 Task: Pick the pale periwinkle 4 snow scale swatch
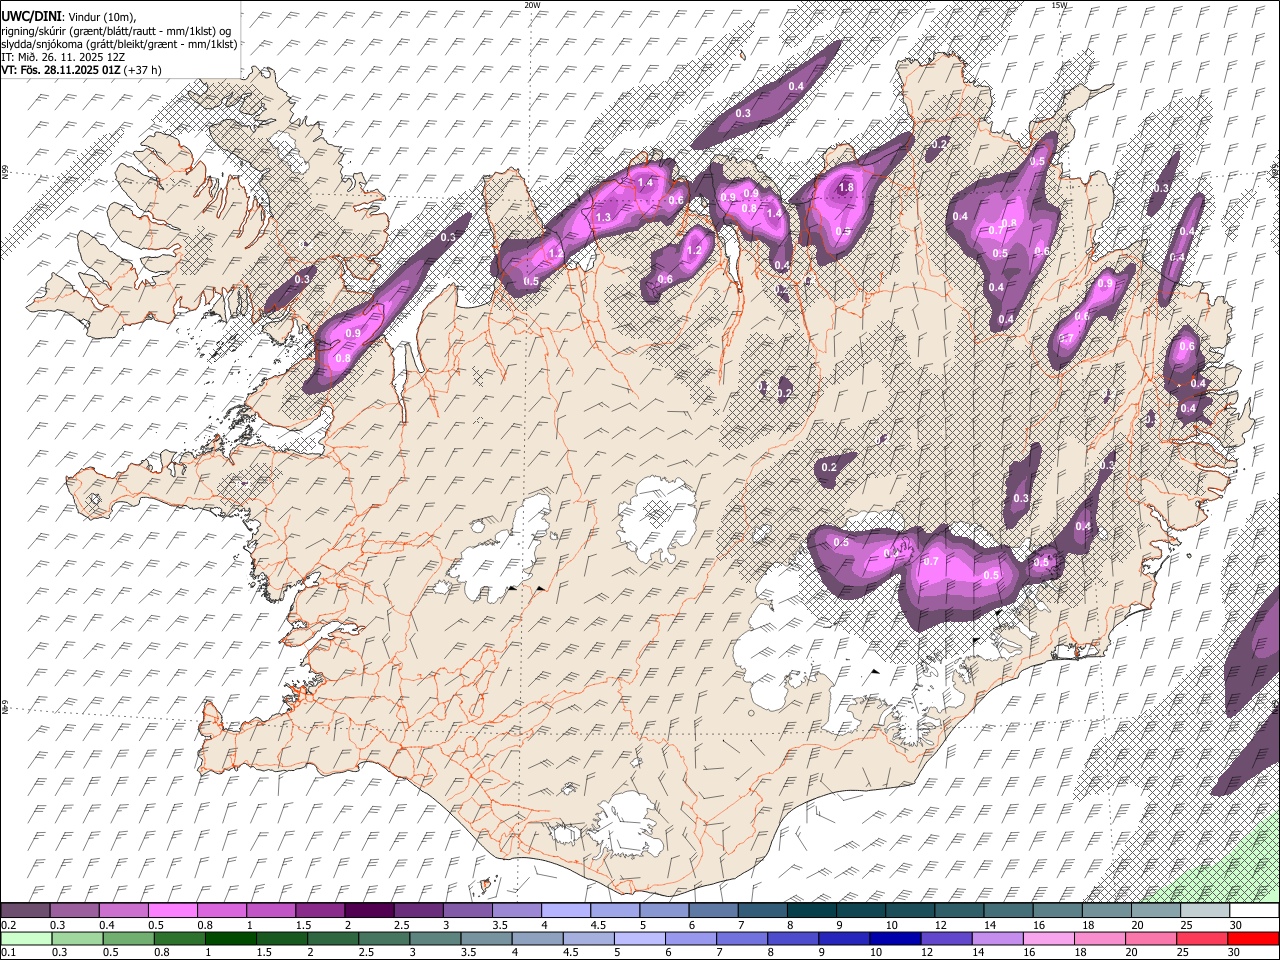(x=565, y=911)
